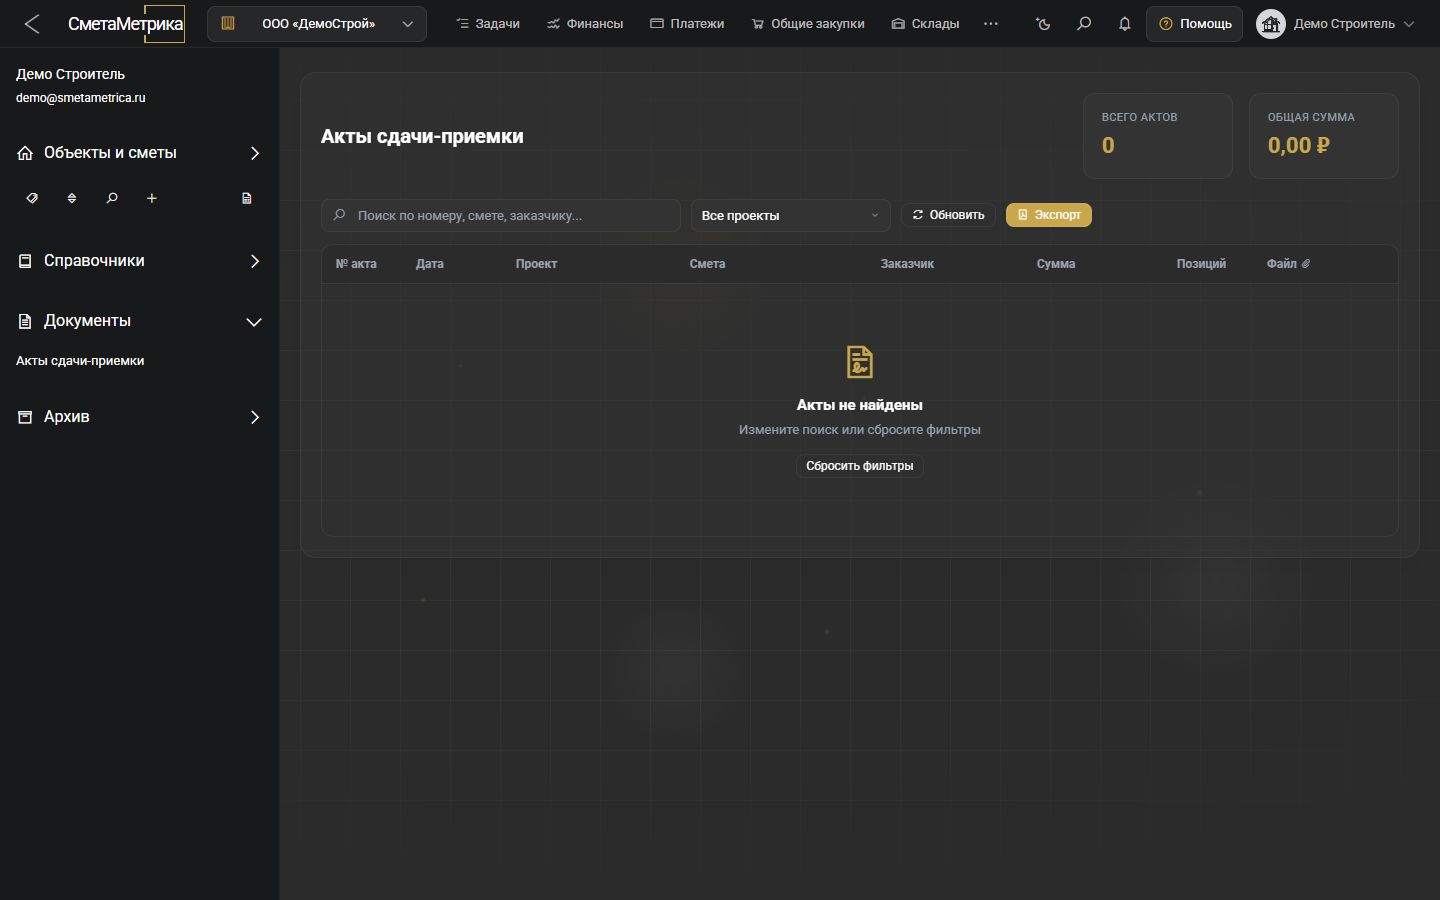Click the СметаМетрика logo
Image resolution: width=1440 pixels, height=900 pixels.
pyautogui.click(x=126, y=24)
